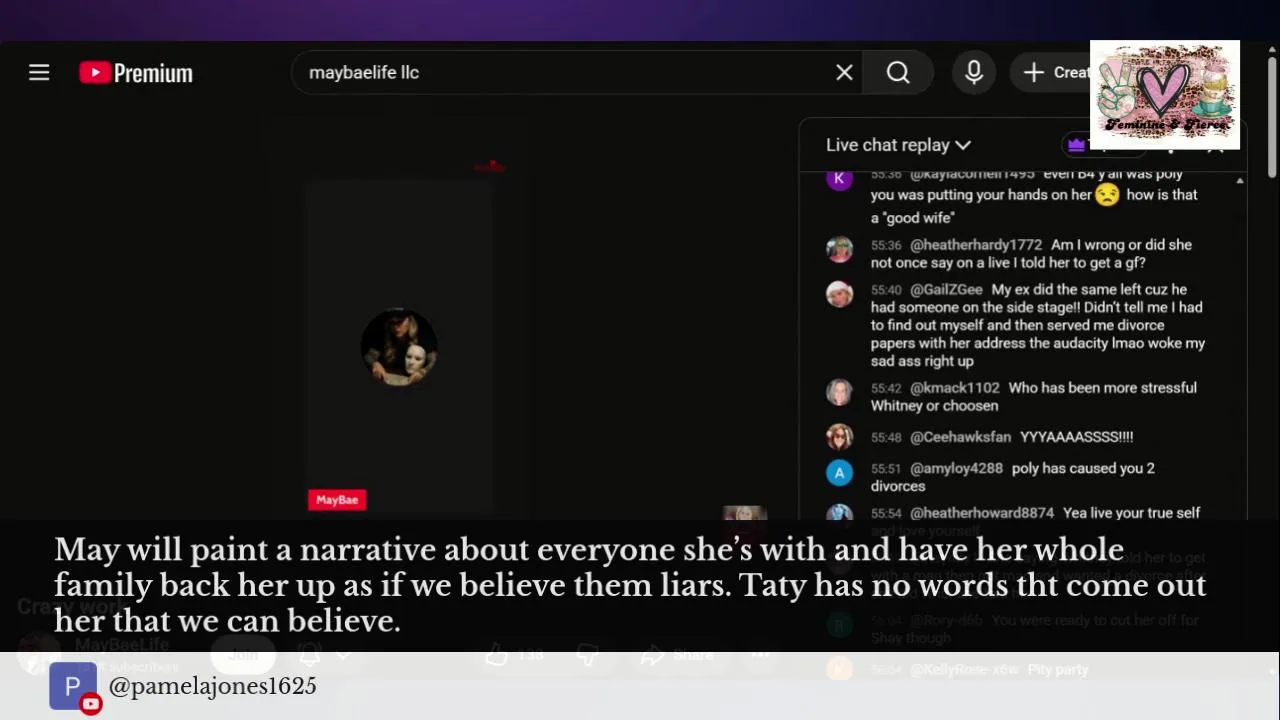Screen dimensions: 1280x720
Task: Click the disappointed emoji in the top chat message
Action: tap(1107, 195)
